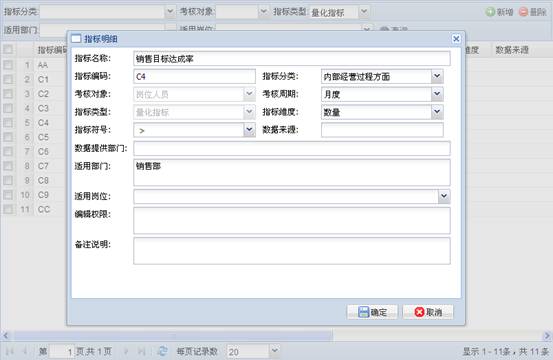Click the 备注说明 text area
This screenshot has height=360, width=553.
click(x=292, y=251)
